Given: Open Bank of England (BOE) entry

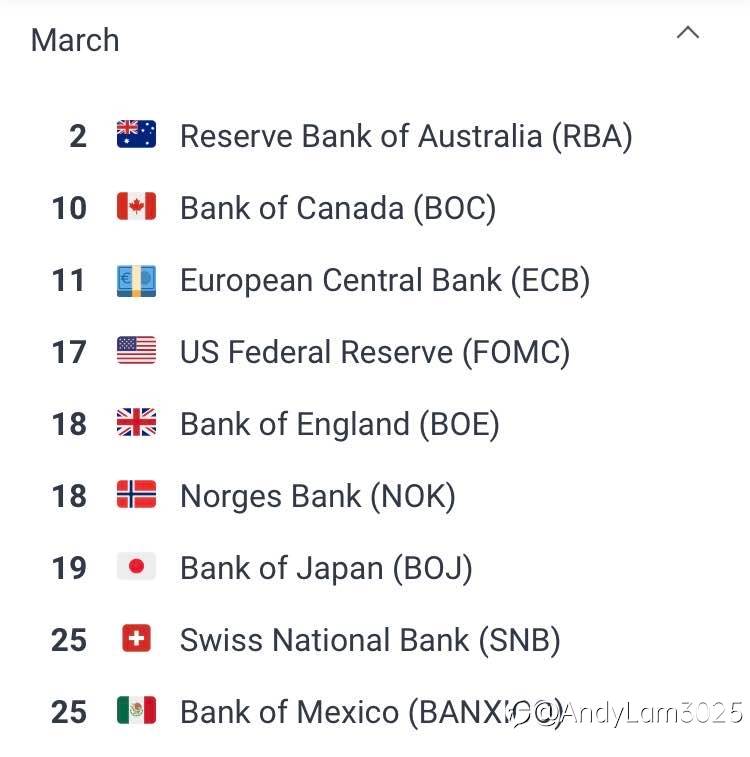Looking at the screenshot, I should coord(340,425).
